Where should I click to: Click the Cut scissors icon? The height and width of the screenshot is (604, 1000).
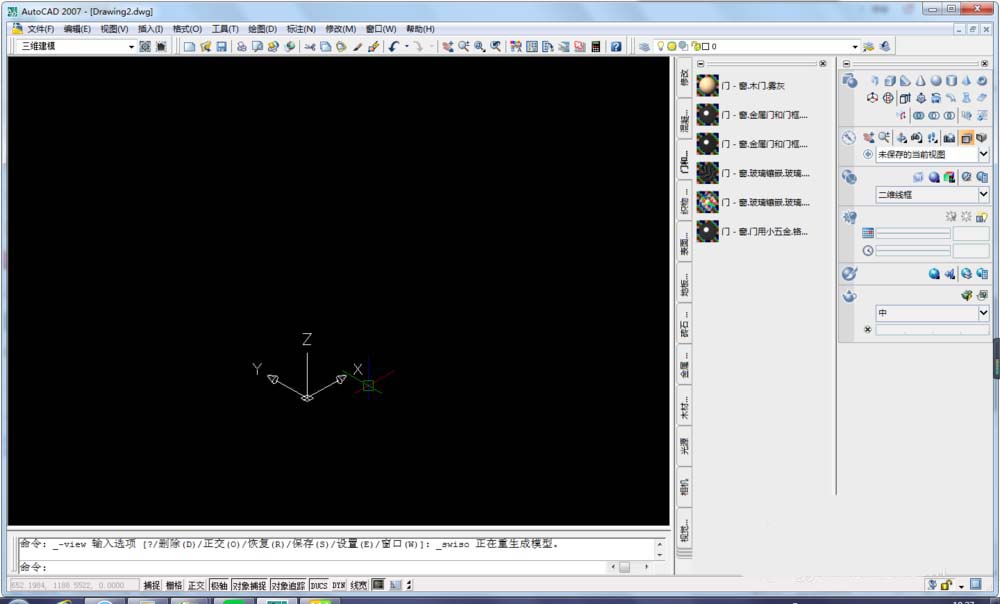(310, 47)
